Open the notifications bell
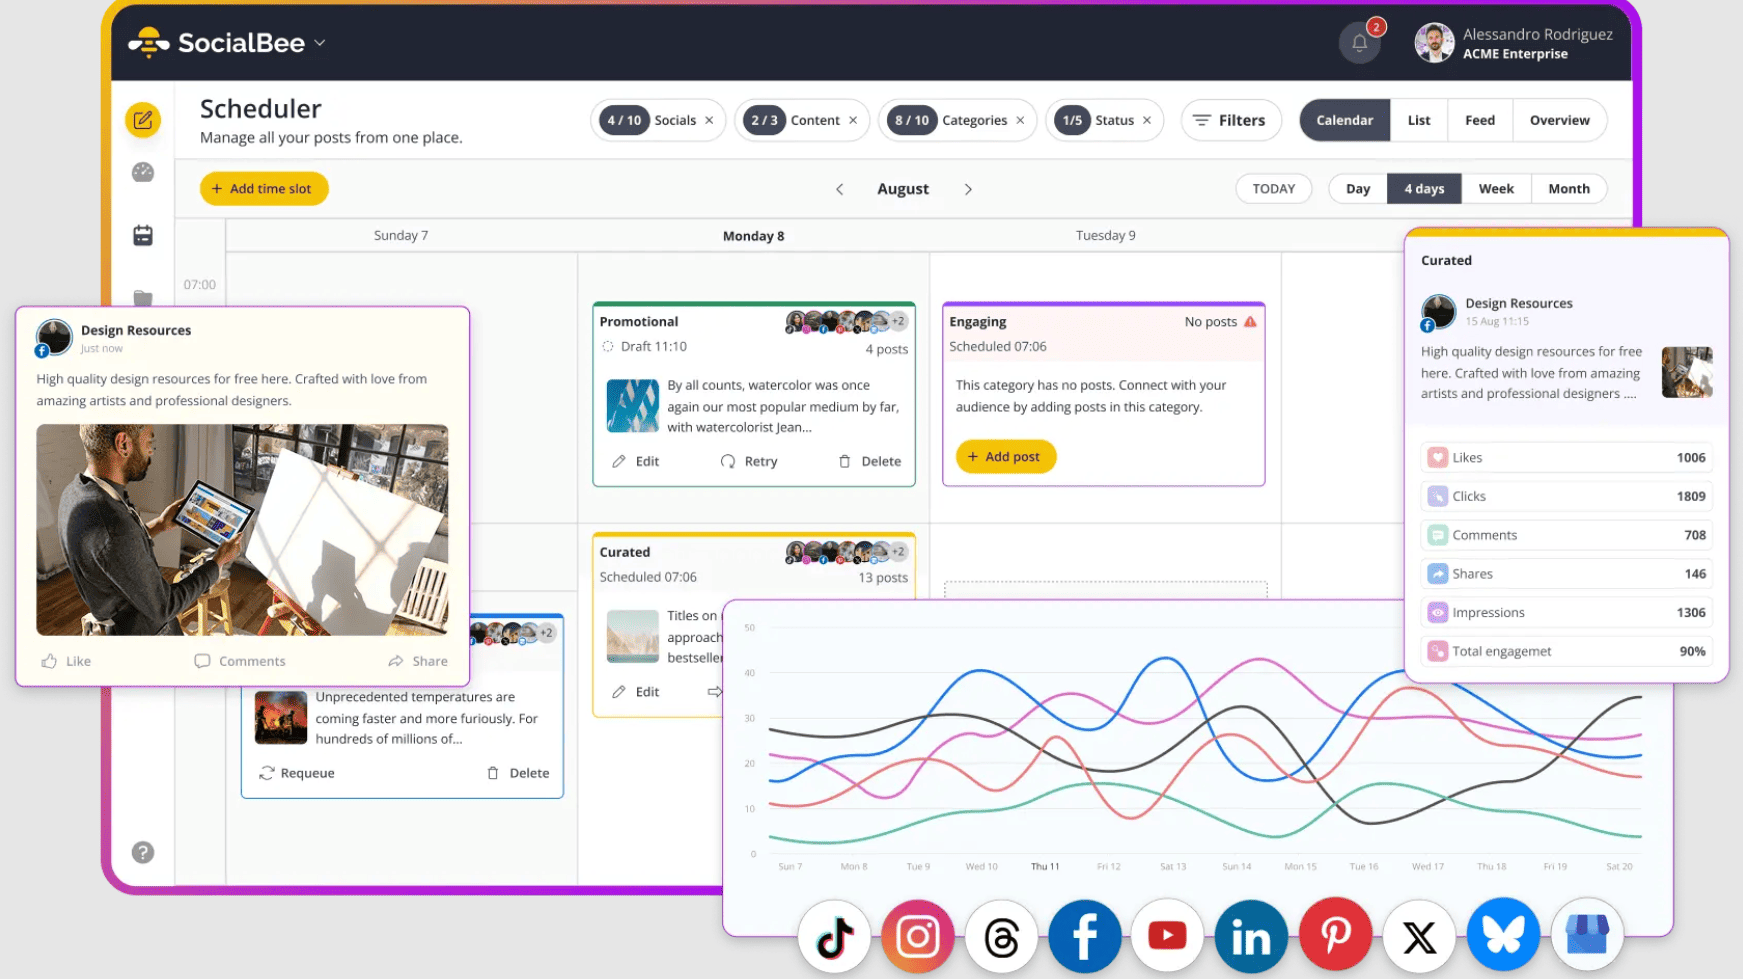 1359,43
